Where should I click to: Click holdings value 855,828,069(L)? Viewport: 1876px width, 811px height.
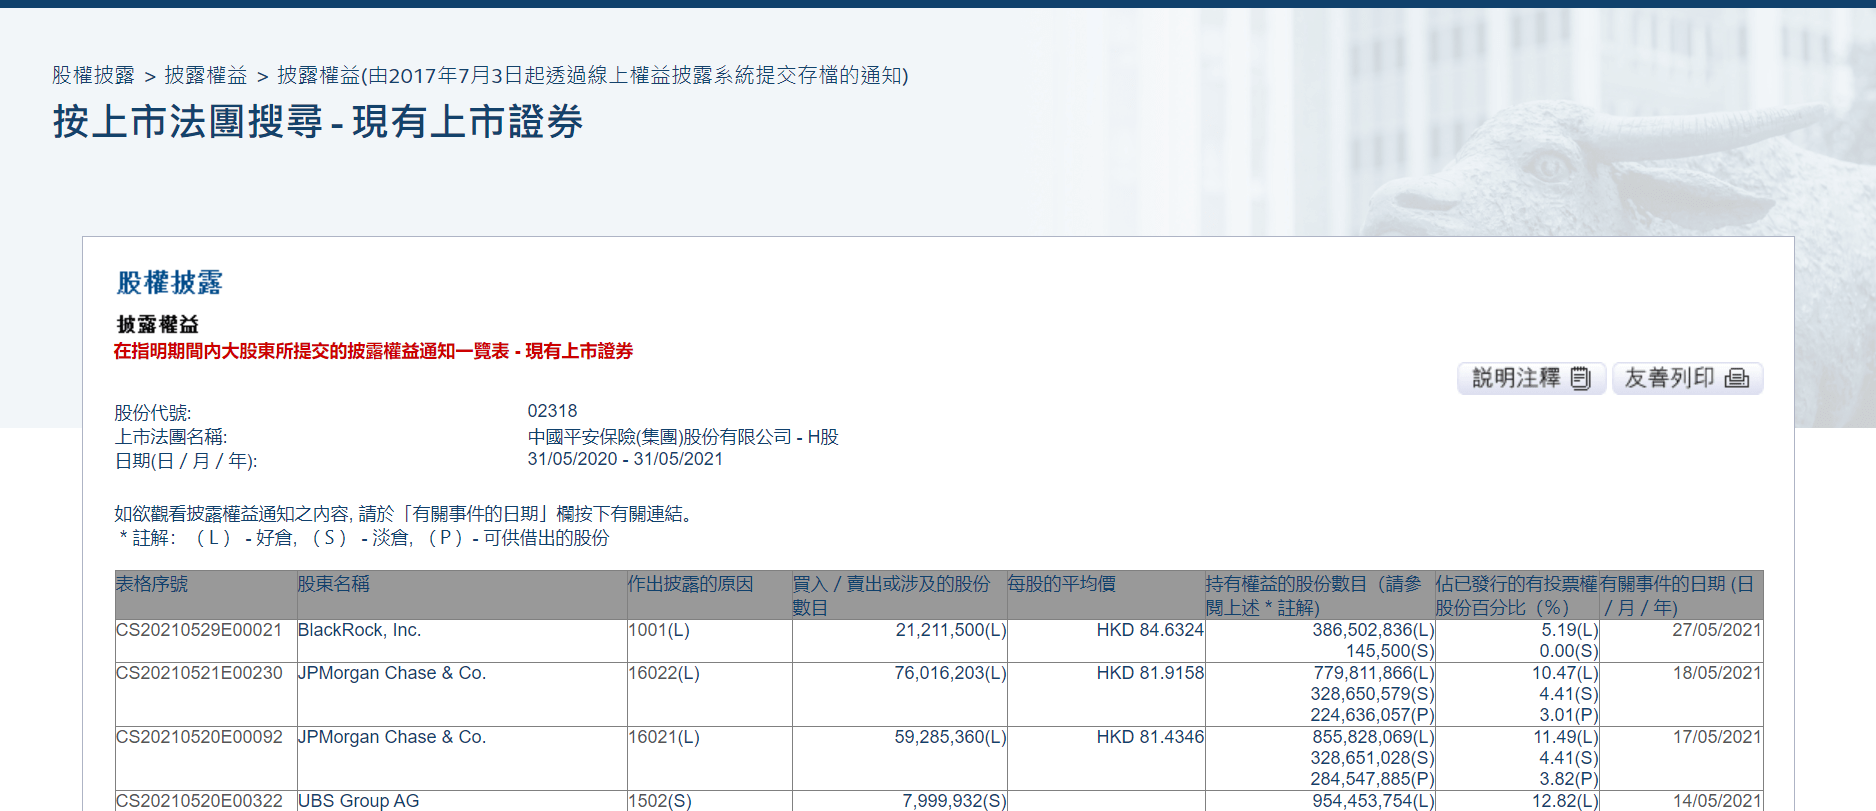(1373, 737)
